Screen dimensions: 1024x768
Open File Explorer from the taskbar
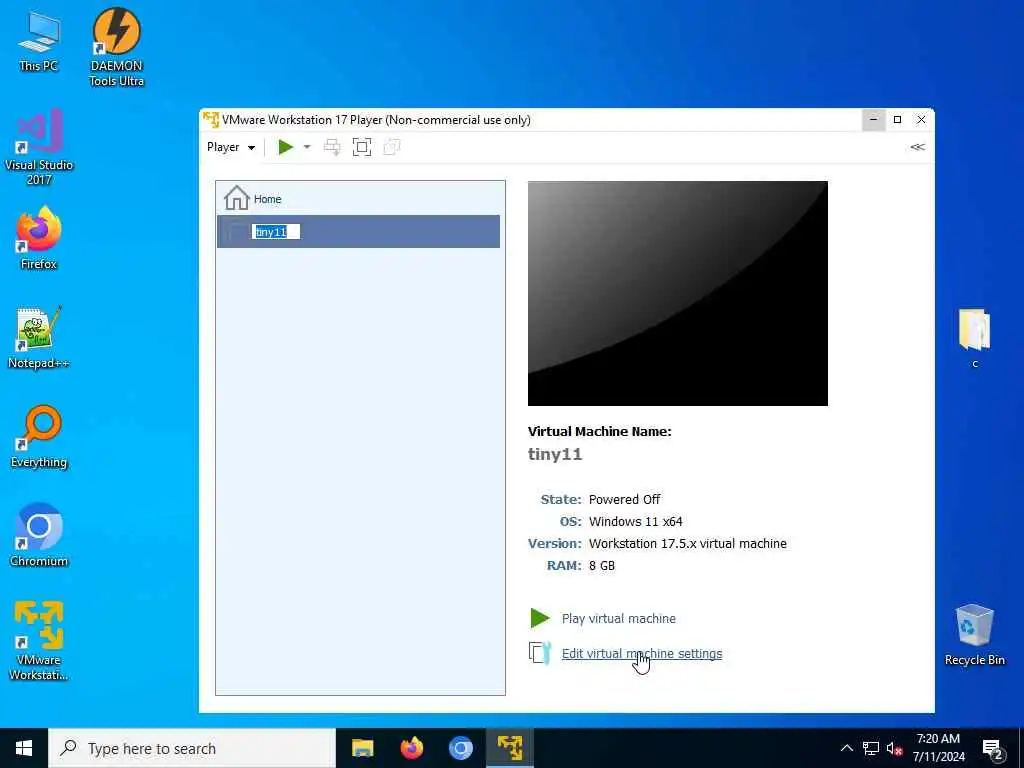(362, 748)
